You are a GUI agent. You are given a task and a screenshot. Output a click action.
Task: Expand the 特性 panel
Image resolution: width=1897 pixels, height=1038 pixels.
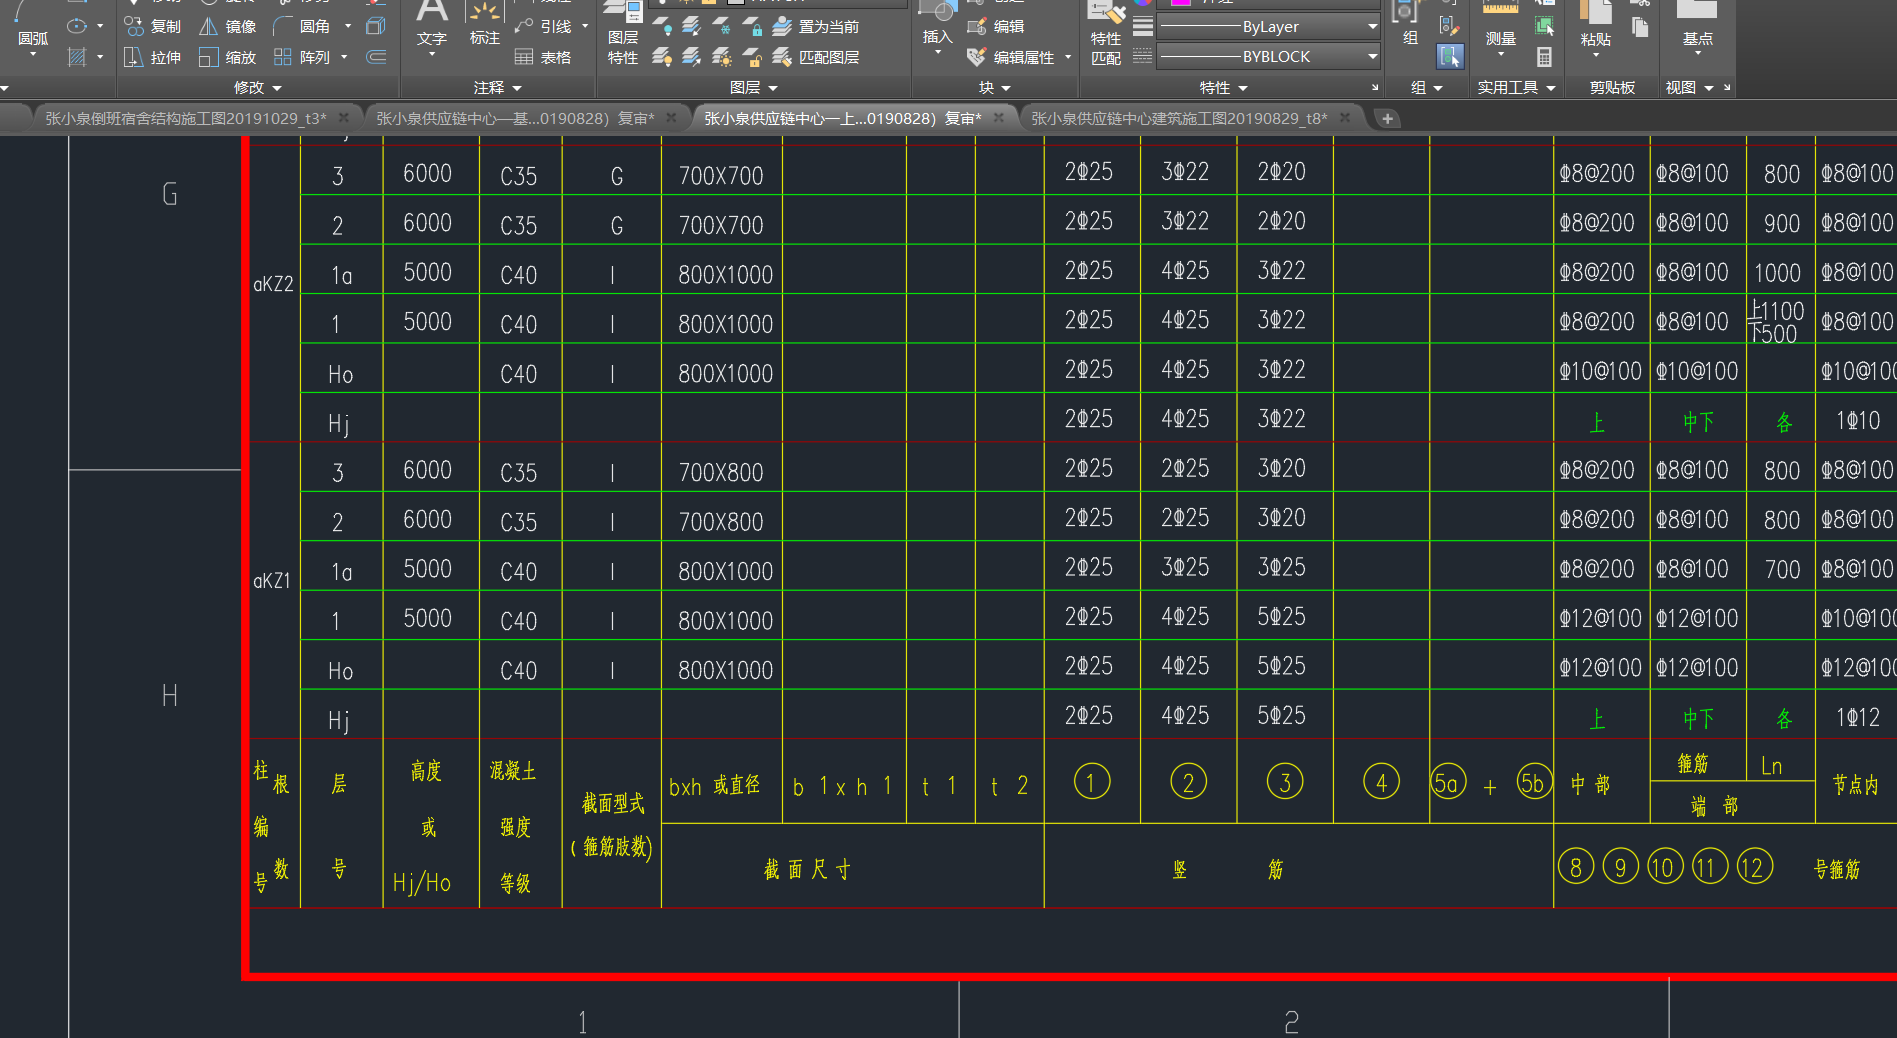[x=1224, y=88]
